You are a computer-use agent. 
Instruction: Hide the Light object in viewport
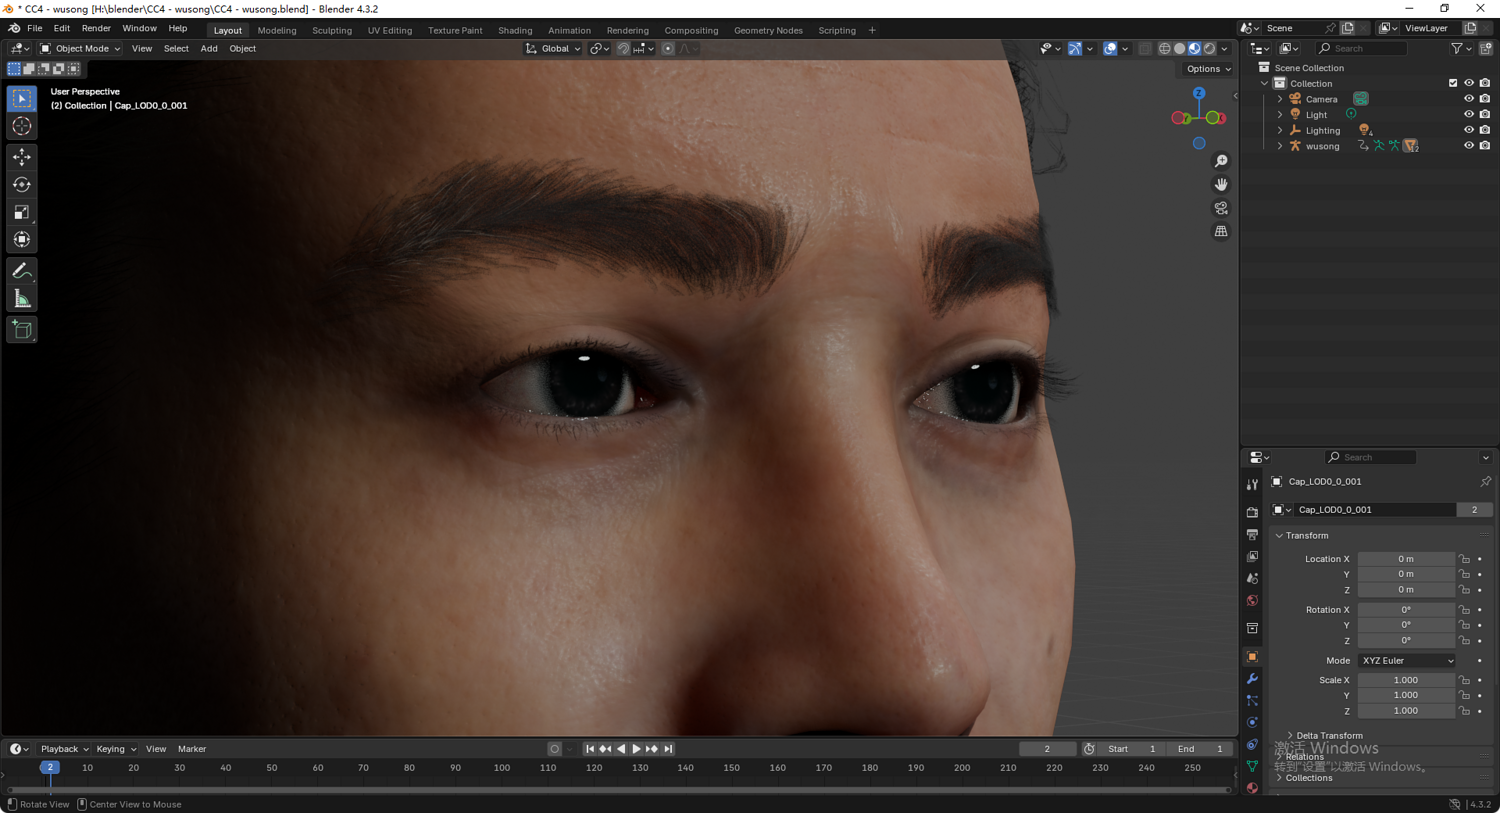[x=1469, y=114]
